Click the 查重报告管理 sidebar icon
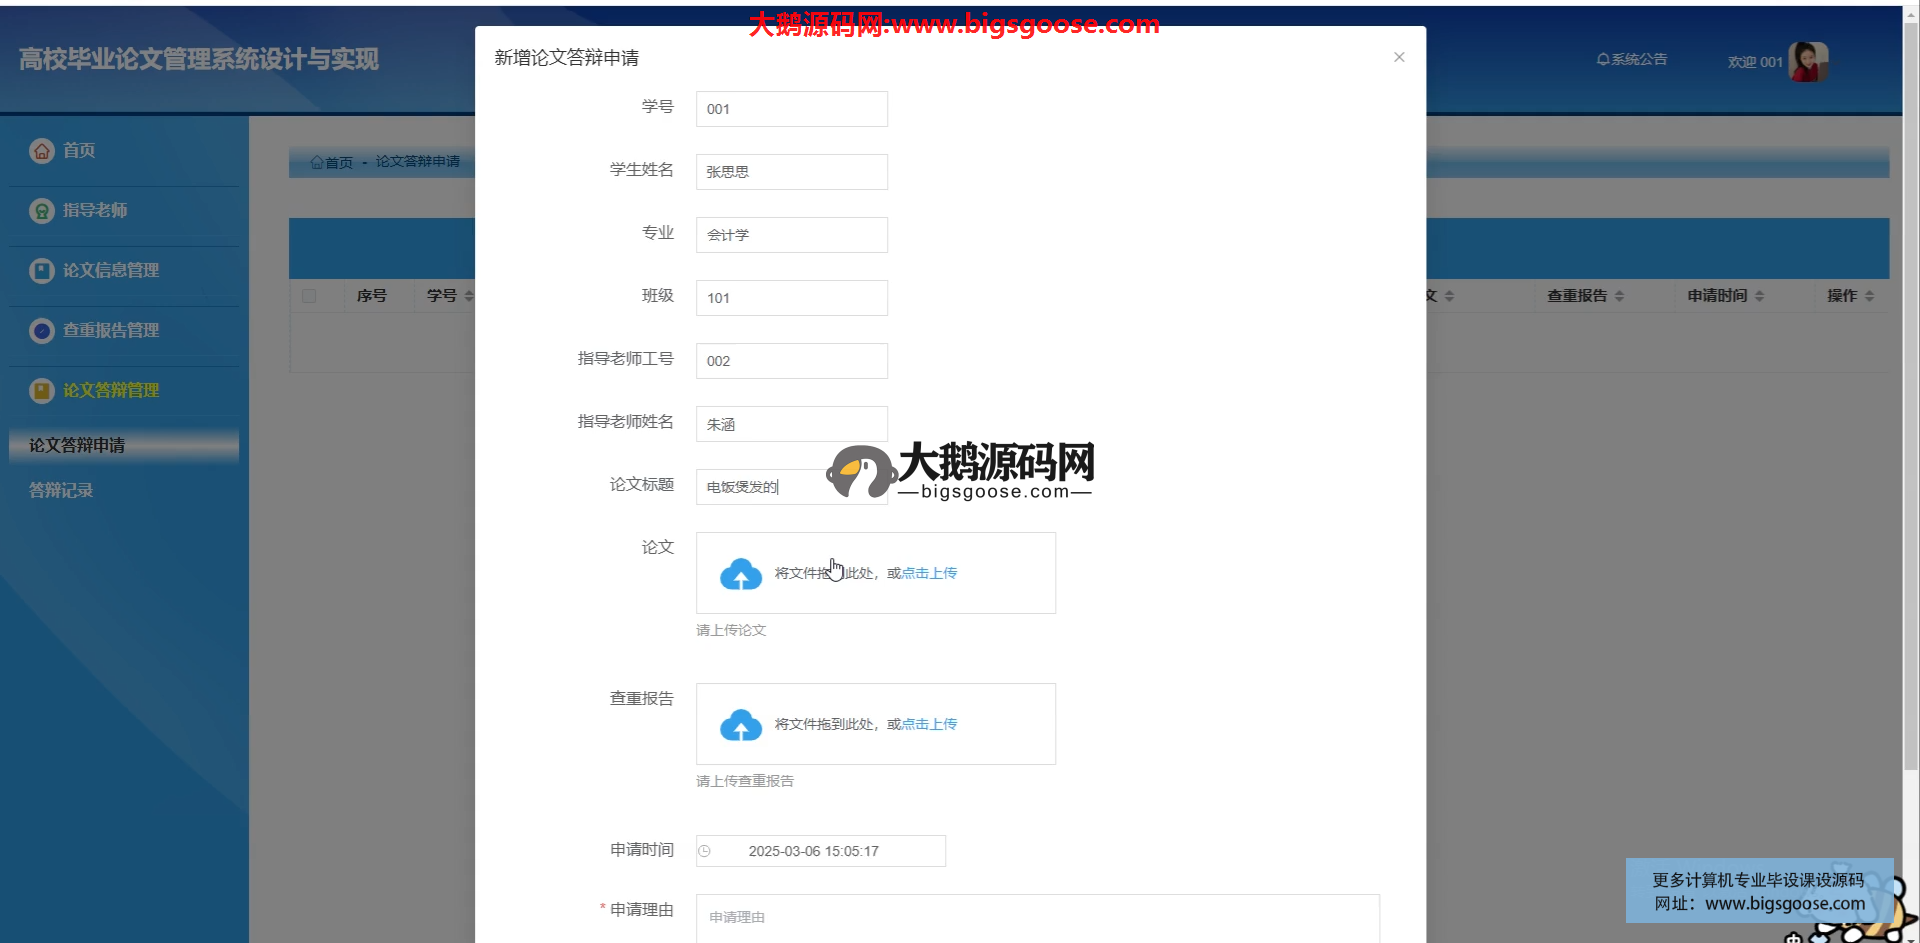The image size is (1920, 943). [x=41, y=331]
